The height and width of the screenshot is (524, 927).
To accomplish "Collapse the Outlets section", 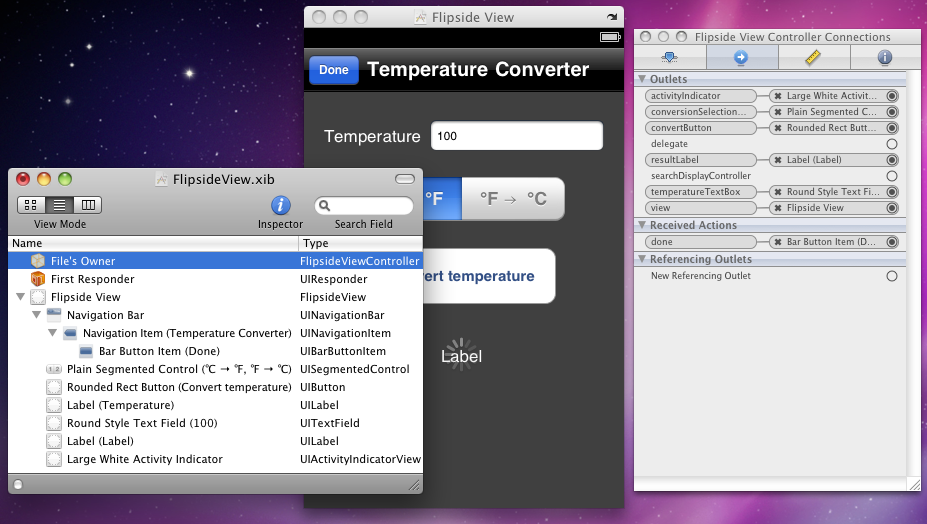I will click(x=642, y=79).
